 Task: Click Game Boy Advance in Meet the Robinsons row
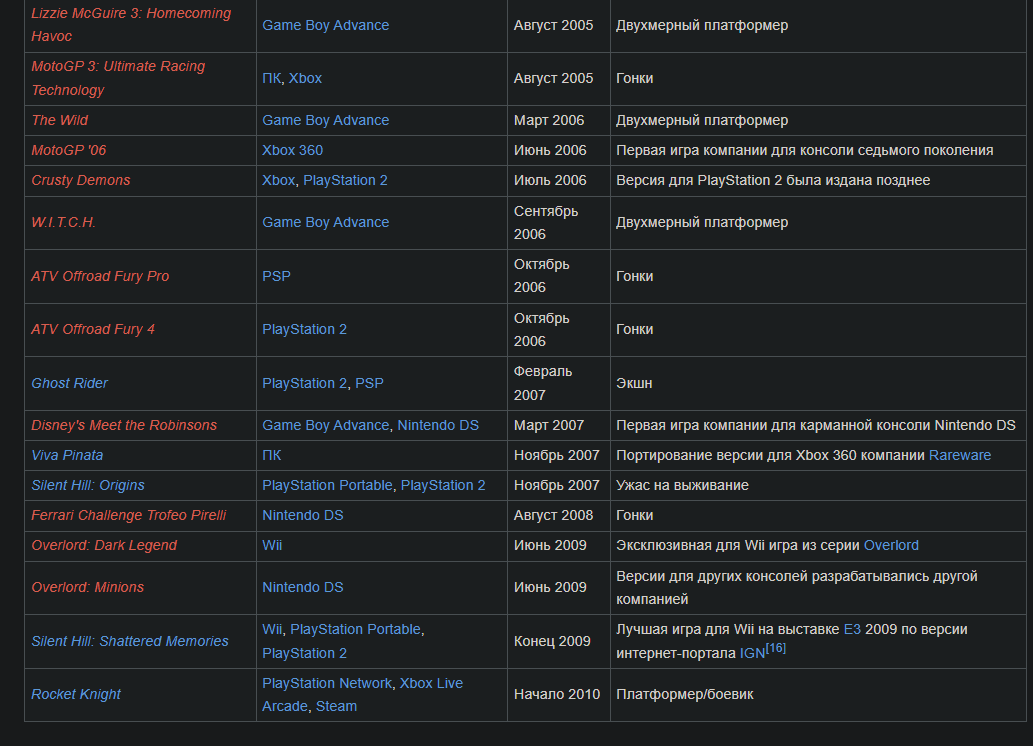325,425
